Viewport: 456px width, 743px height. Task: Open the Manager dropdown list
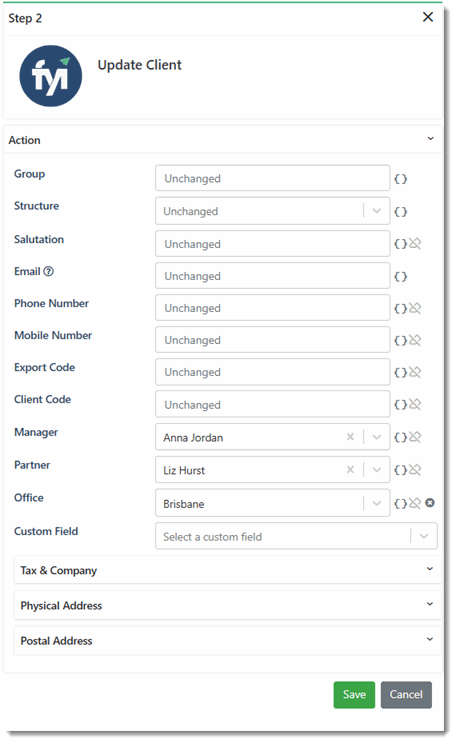[x=377, y=437]
